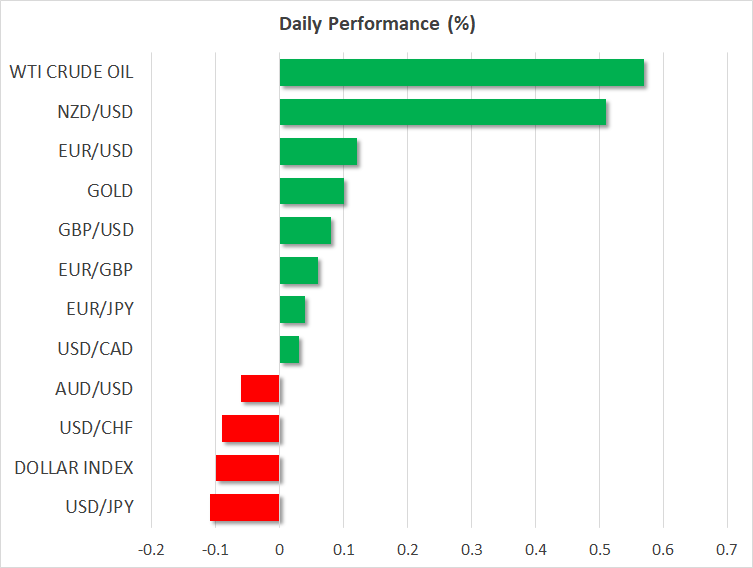Select the -0.2 axis tick label

click(x=151, y=550)
